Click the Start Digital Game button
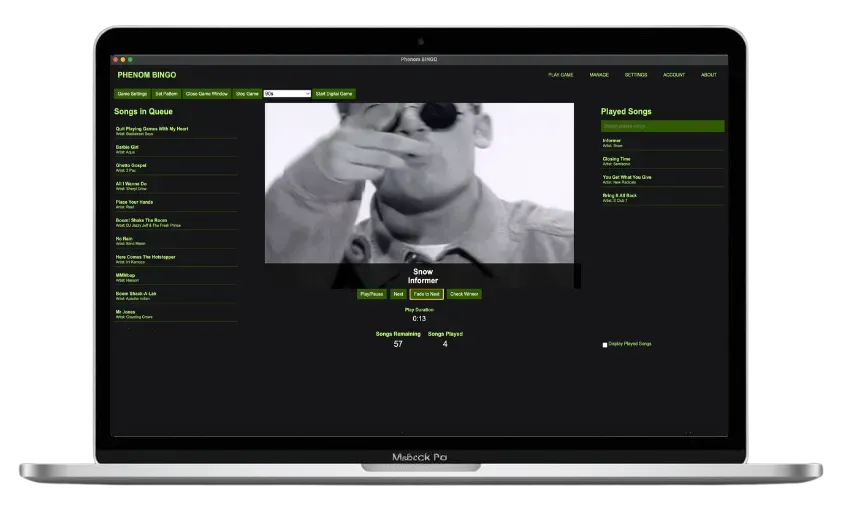The width and height of the screenshot is (841, 506). click(x=334, y=94)
